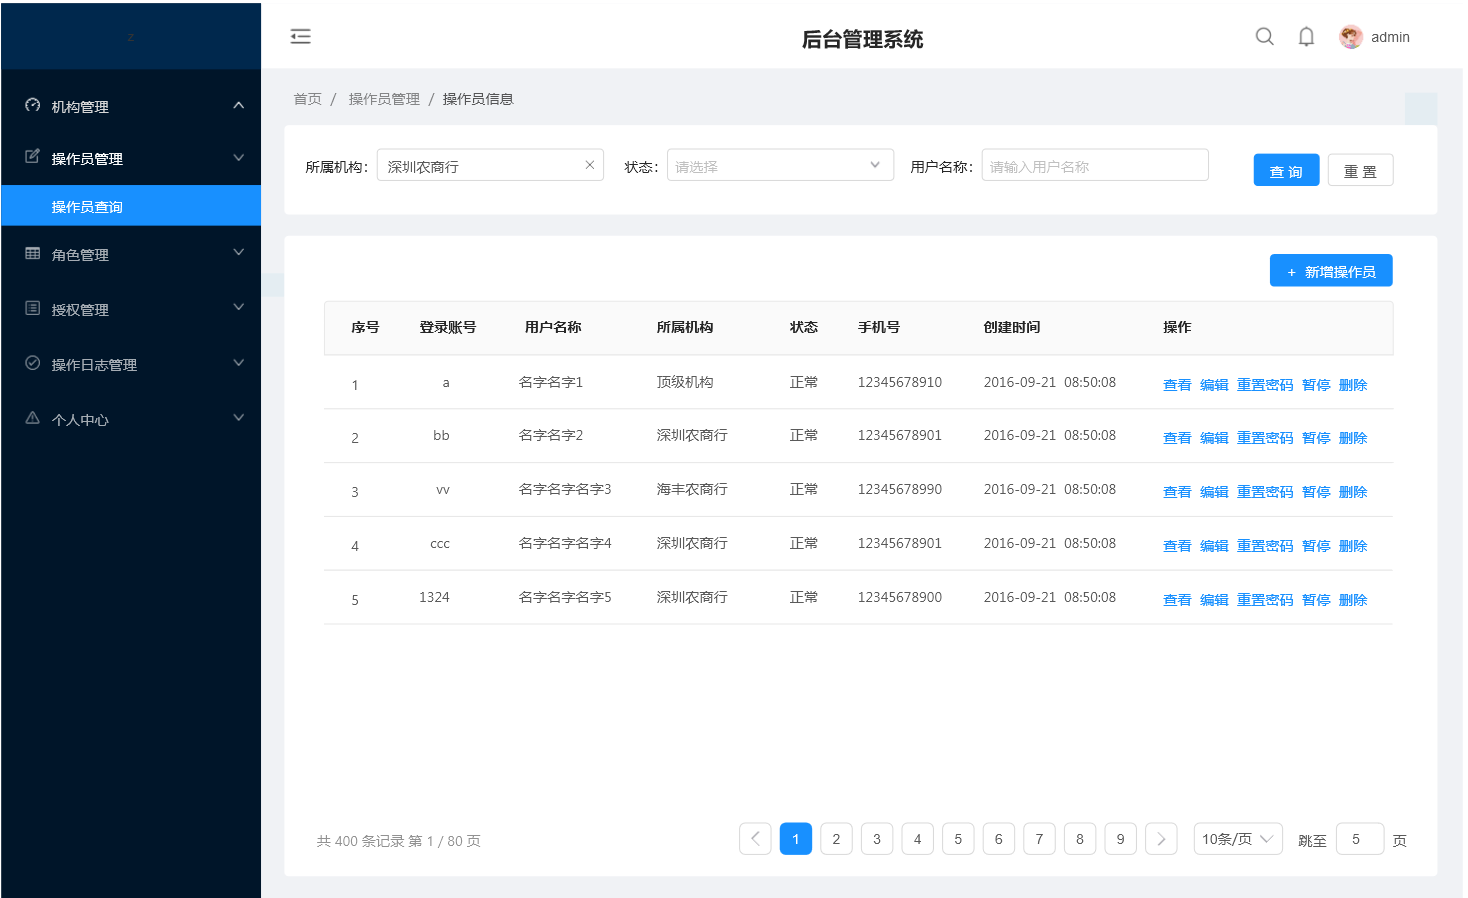Click the 创建时间 column header
Viewport: 1468px width, 898px height.
pyautogui.click(x=1012, y=327)
